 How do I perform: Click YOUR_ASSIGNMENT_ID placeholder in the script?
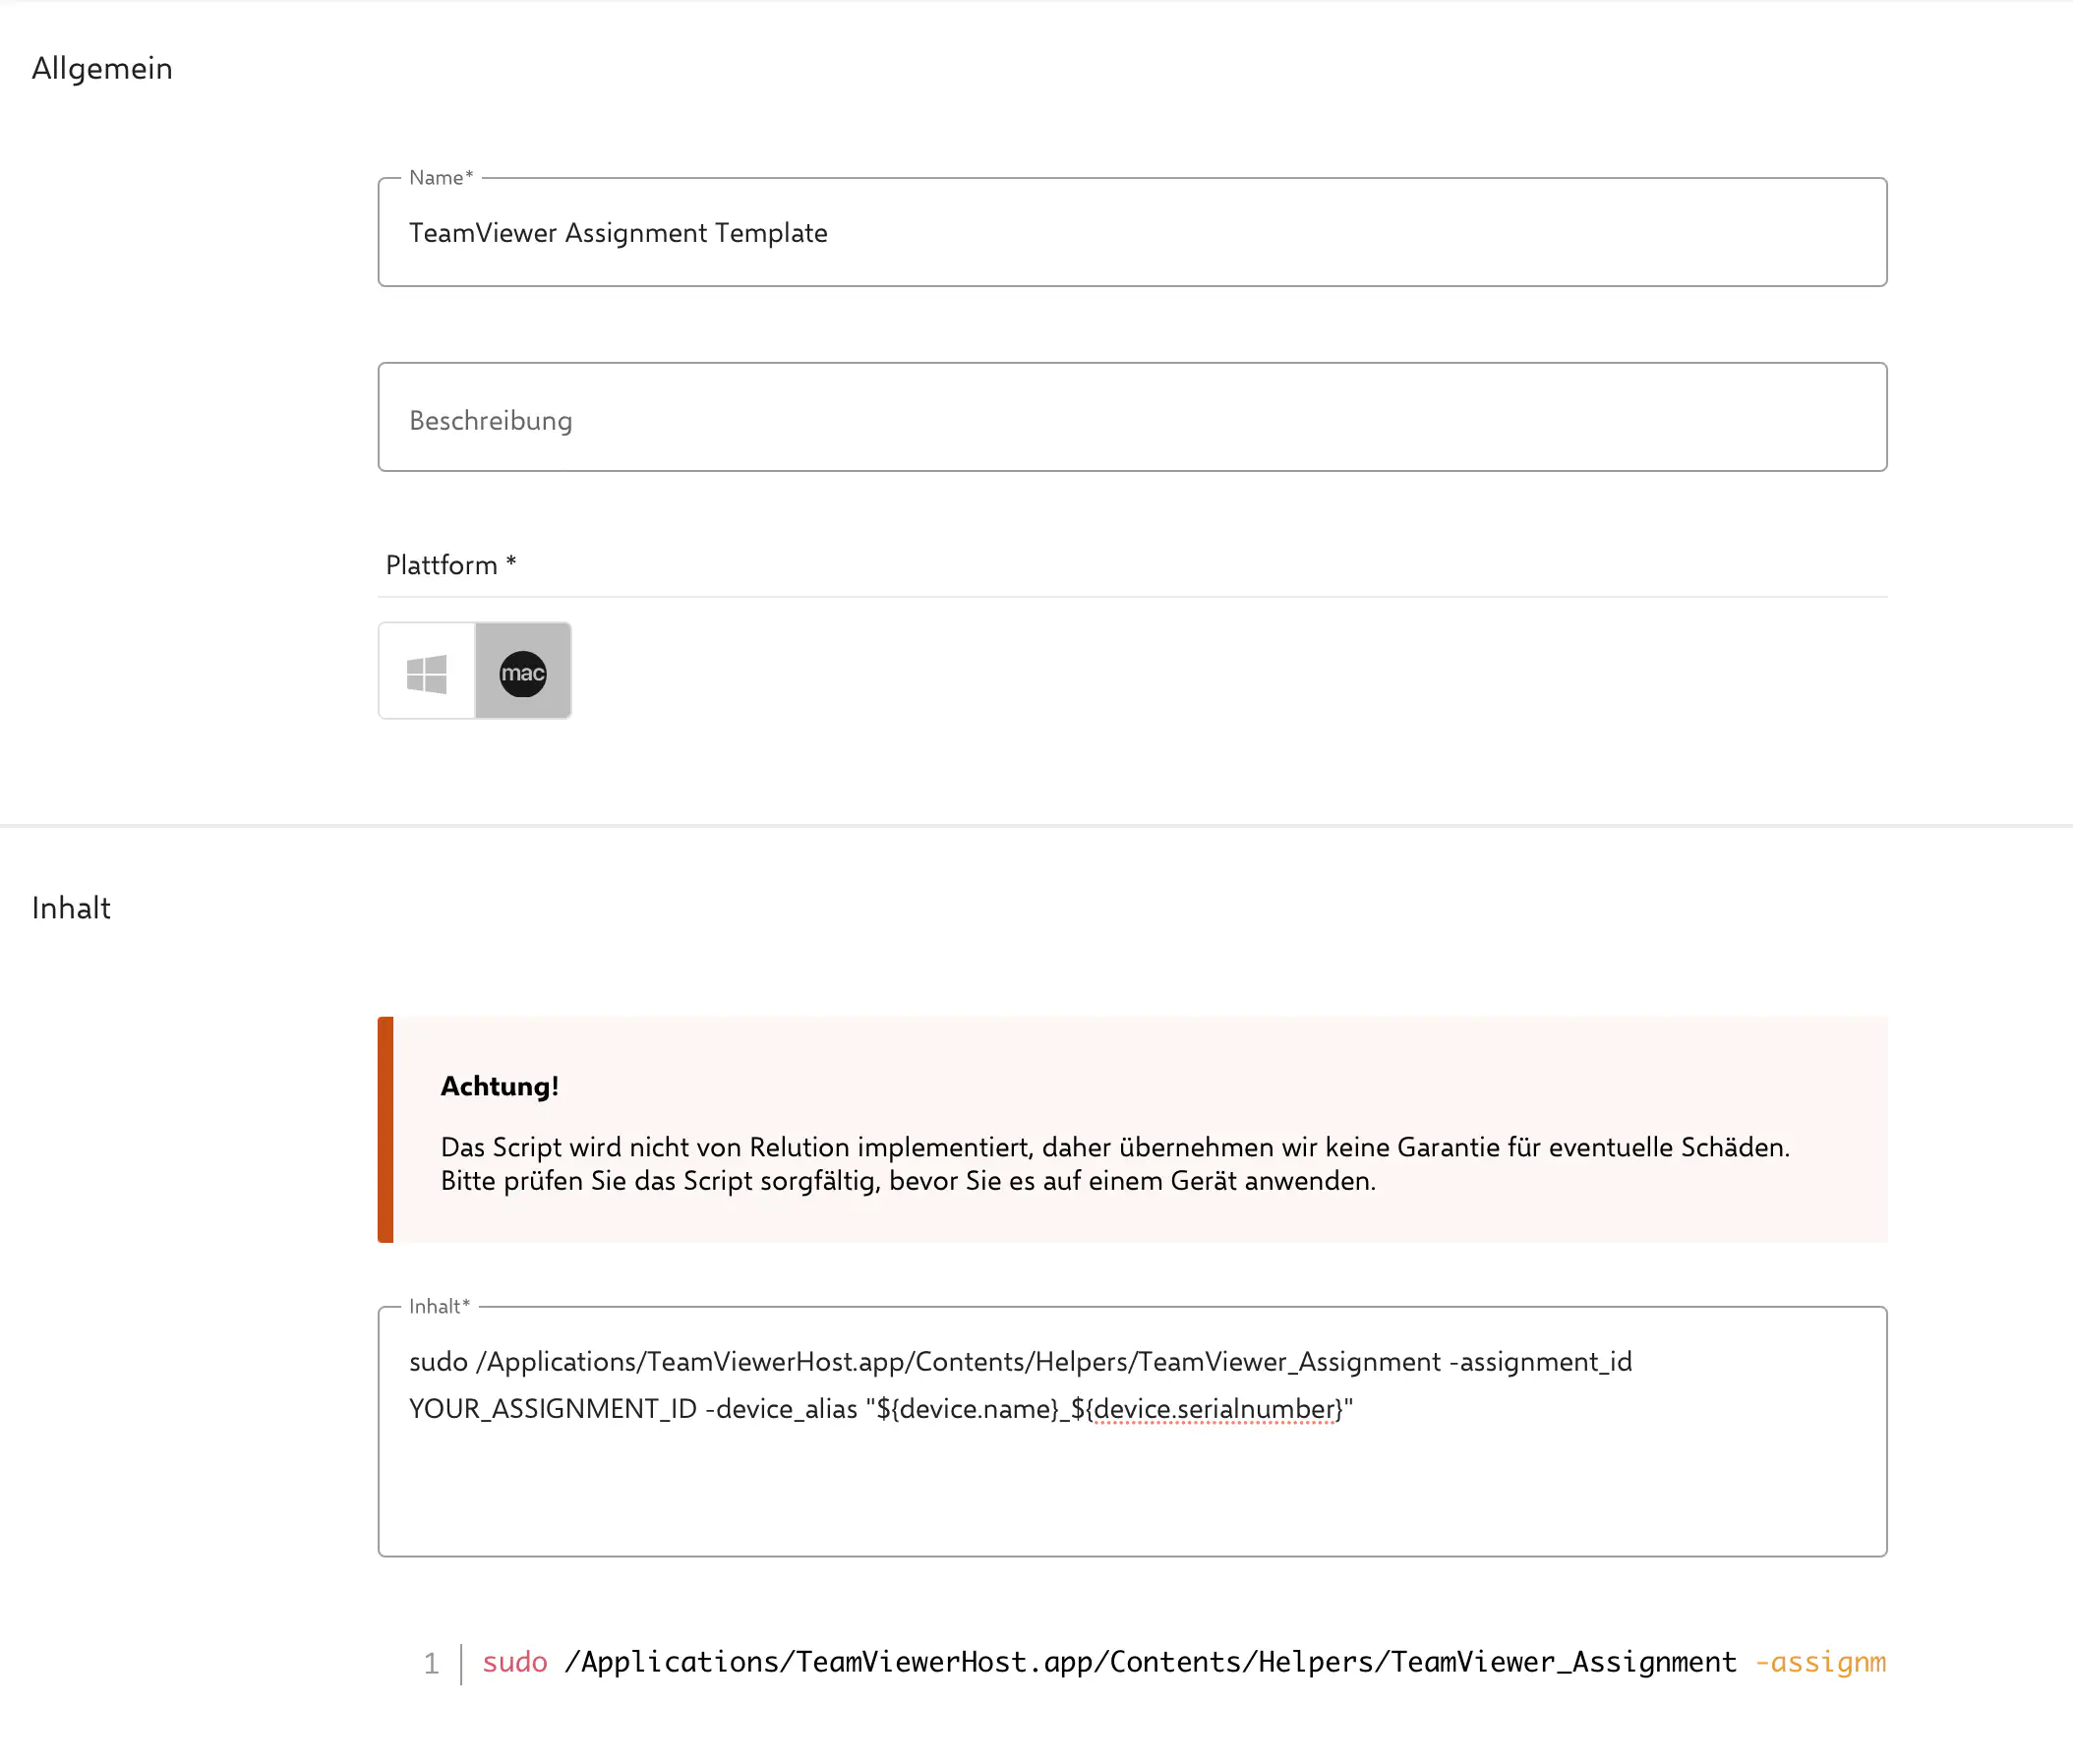pyautogui.click(x=552, y=1409)
